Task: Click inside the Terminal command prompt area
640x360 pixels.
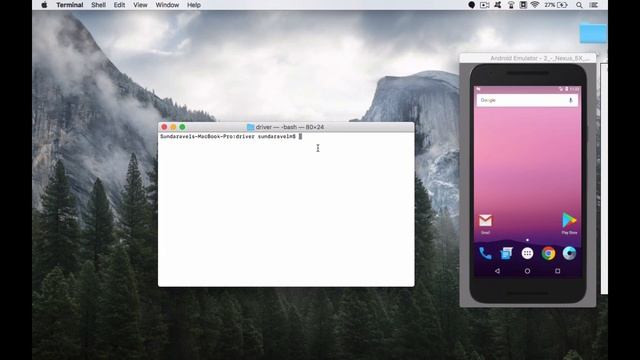Action: pyautogui.click(x=286, y=209)
